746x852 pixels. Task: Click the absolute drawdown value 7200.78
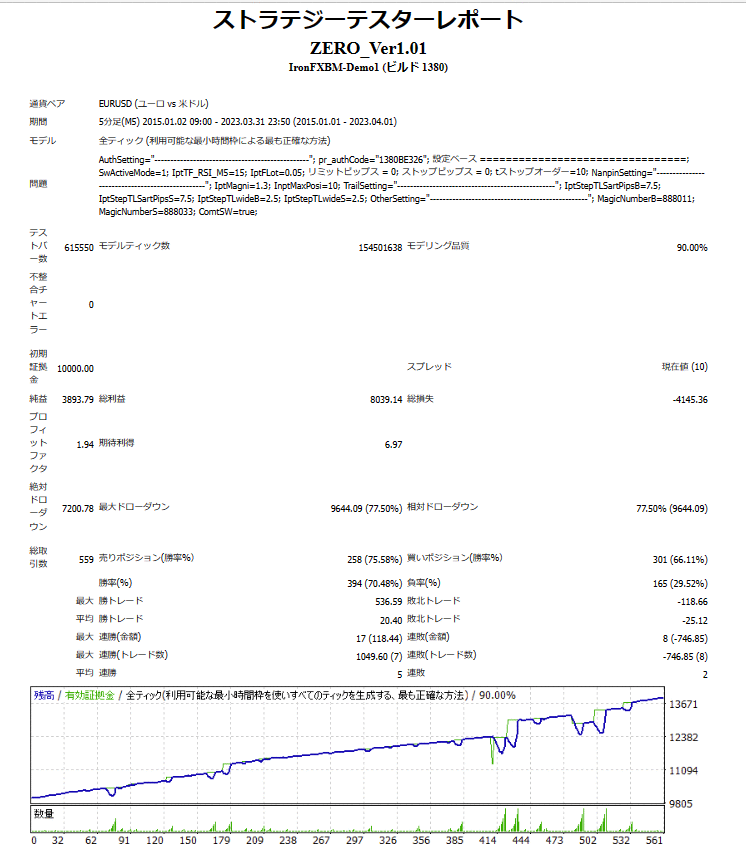click(78, 509)
